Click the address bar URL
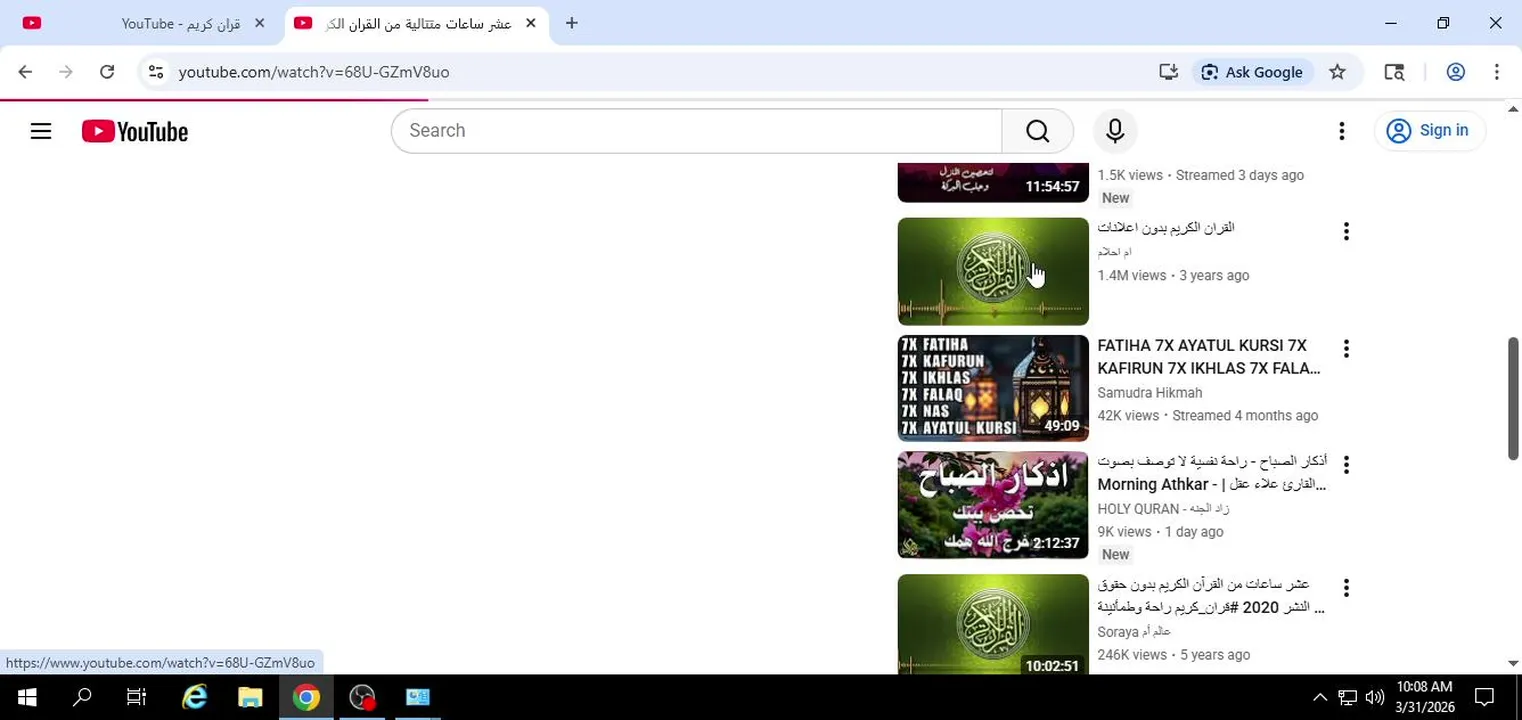The height and width of the screenshot is (720, 1522). (314, 72)
